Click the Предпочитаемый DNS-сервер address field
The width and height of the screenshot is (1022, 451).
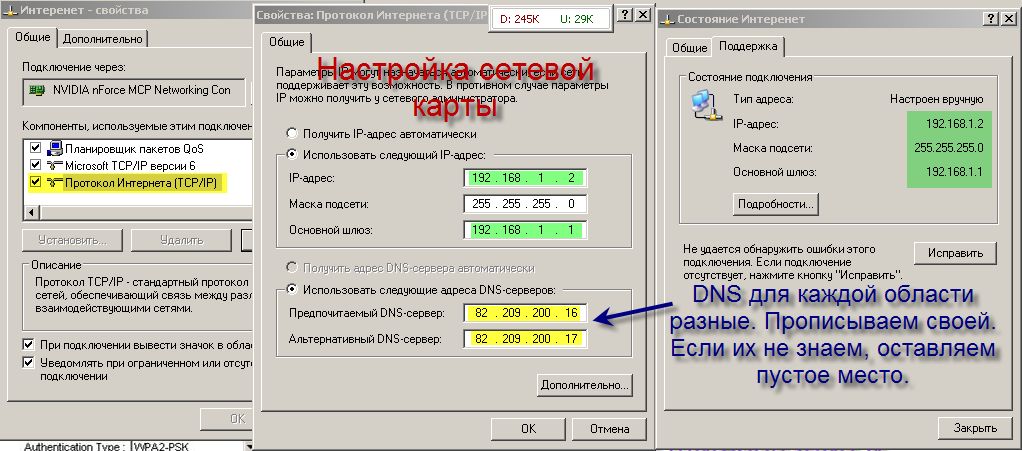524,313
